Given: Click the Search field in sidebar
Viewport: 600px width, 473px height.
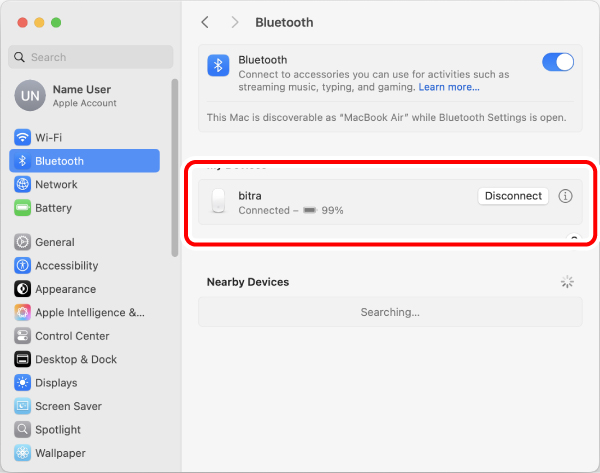Looking at the screenshot, I should coord(90,57).
